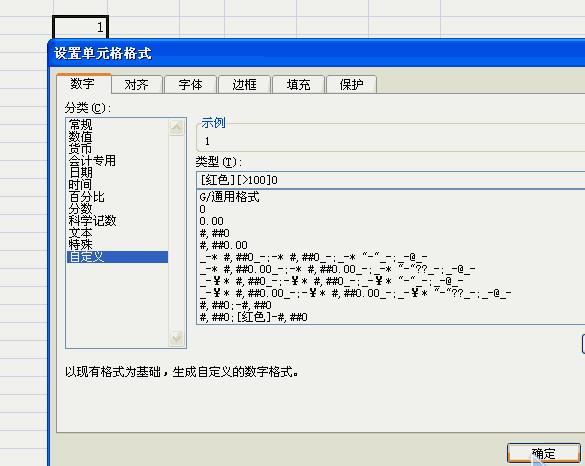Select 分数 category
This screenshot has width=585, height=466.
point(117,209)
